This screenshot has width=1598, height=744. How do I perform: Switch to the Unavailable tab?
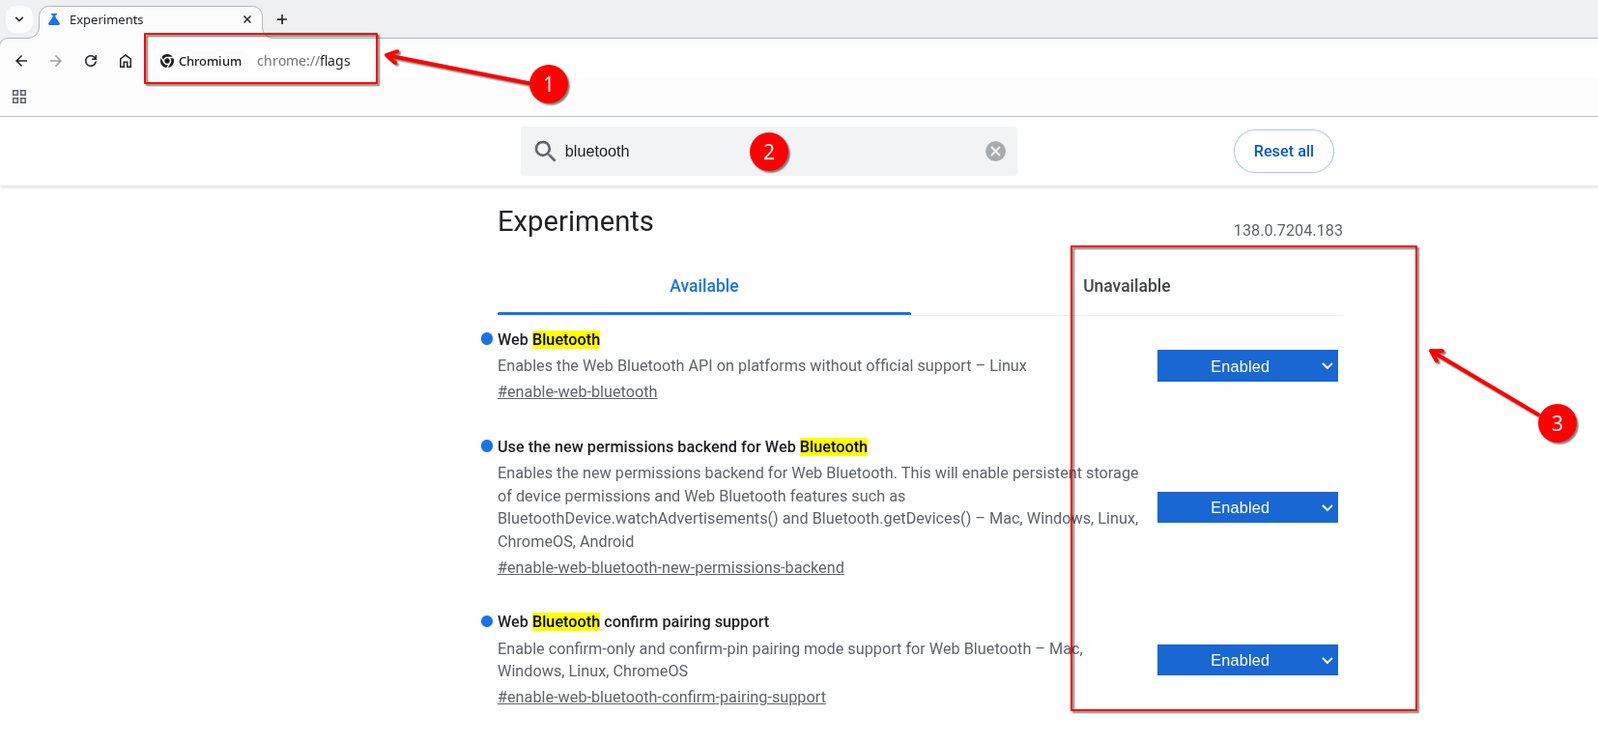[x=1126, y=286]
